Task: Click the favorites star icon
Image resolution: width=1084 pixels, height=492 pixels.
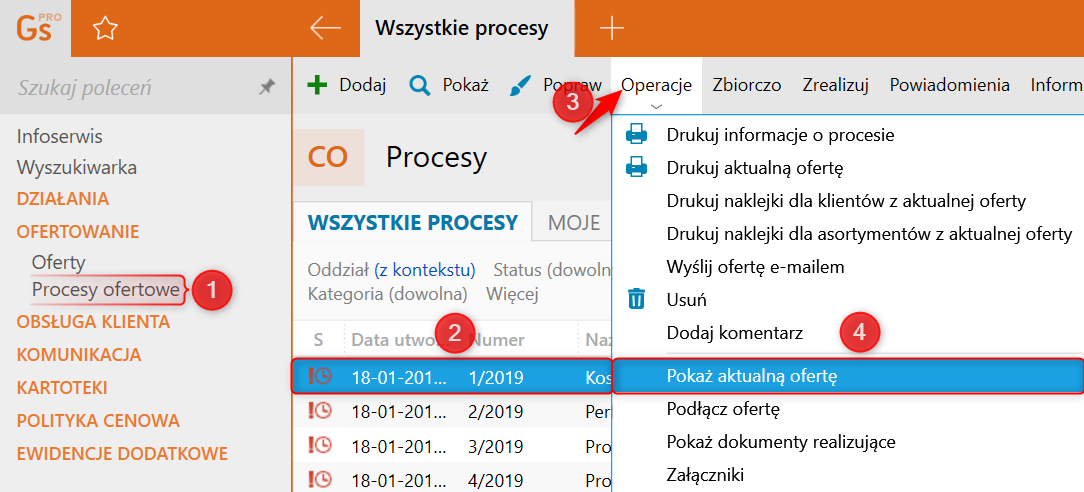Action: (104, 29)
